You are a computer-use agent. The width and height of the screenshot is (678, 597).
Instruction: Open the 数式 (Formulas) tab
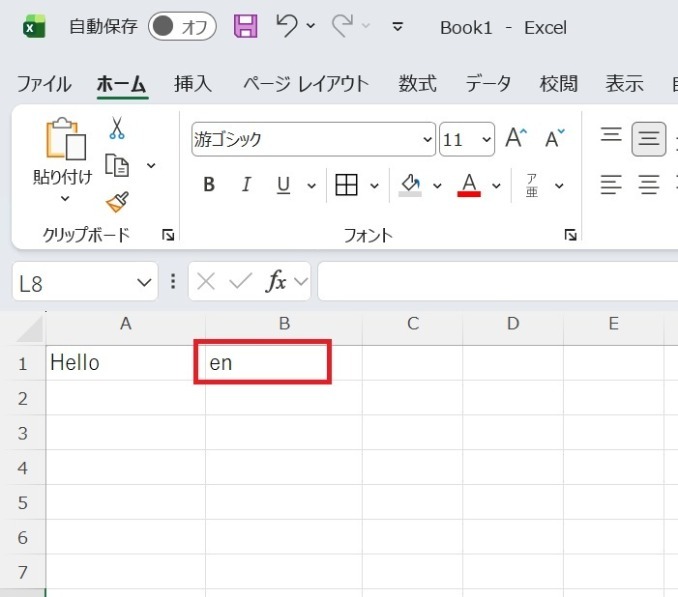click(417, 83)
